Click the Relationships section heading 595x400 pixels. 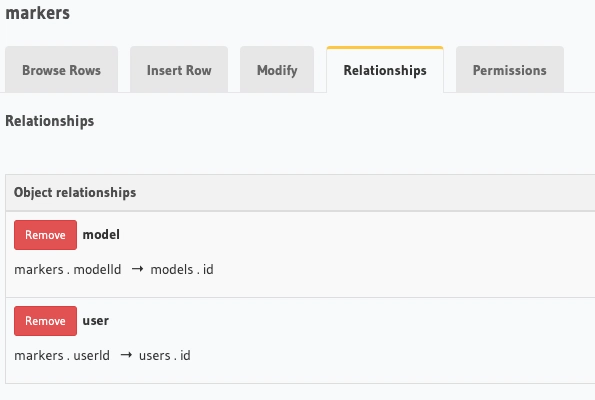click(x=50, y=121)
